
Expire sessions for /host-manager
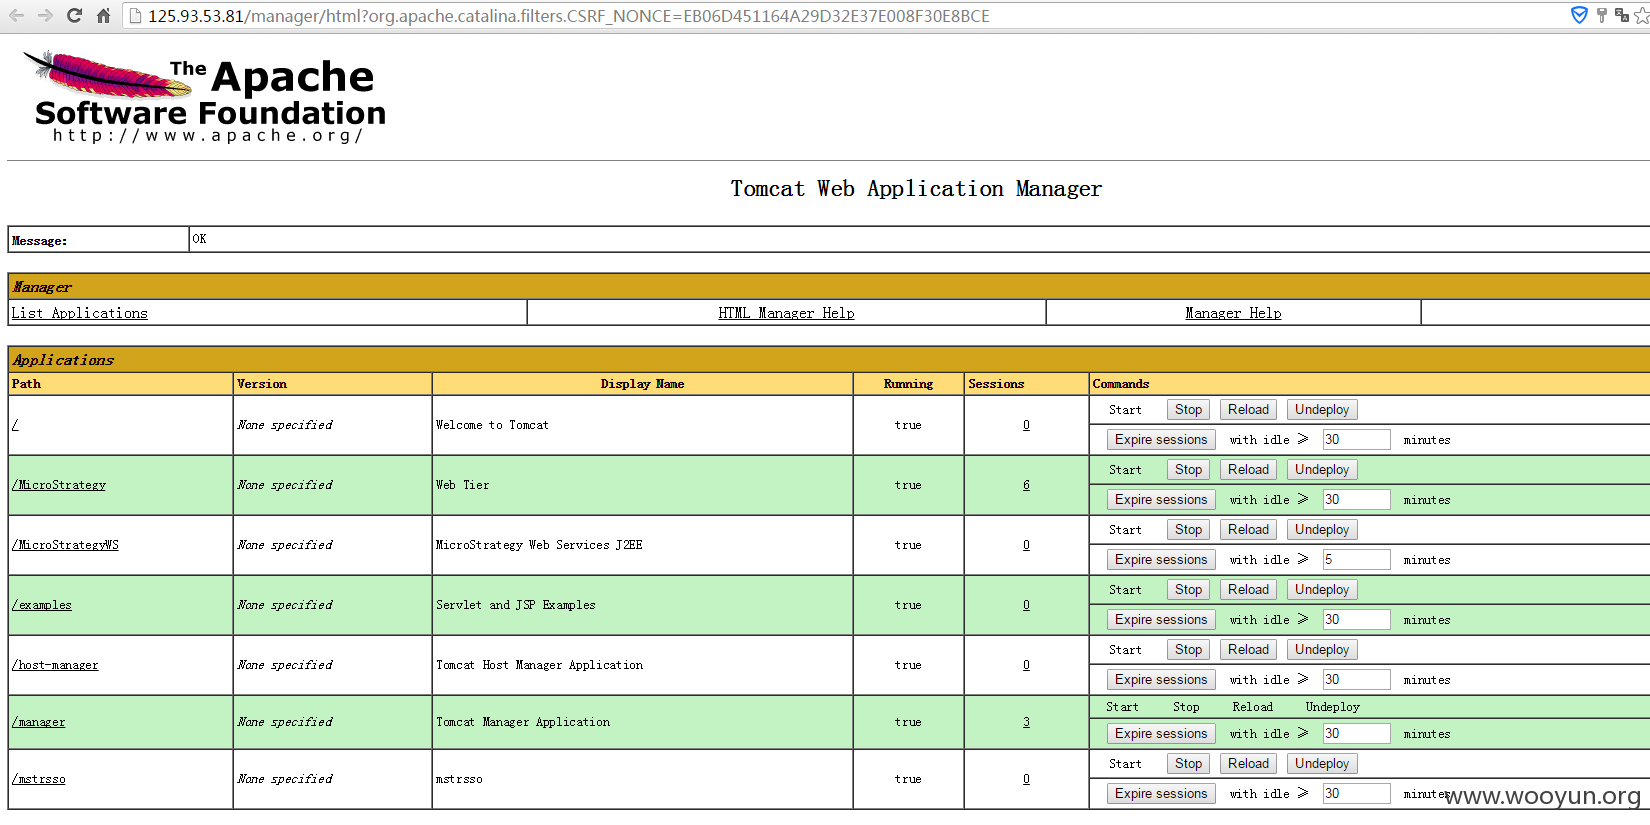(1161, 680)
